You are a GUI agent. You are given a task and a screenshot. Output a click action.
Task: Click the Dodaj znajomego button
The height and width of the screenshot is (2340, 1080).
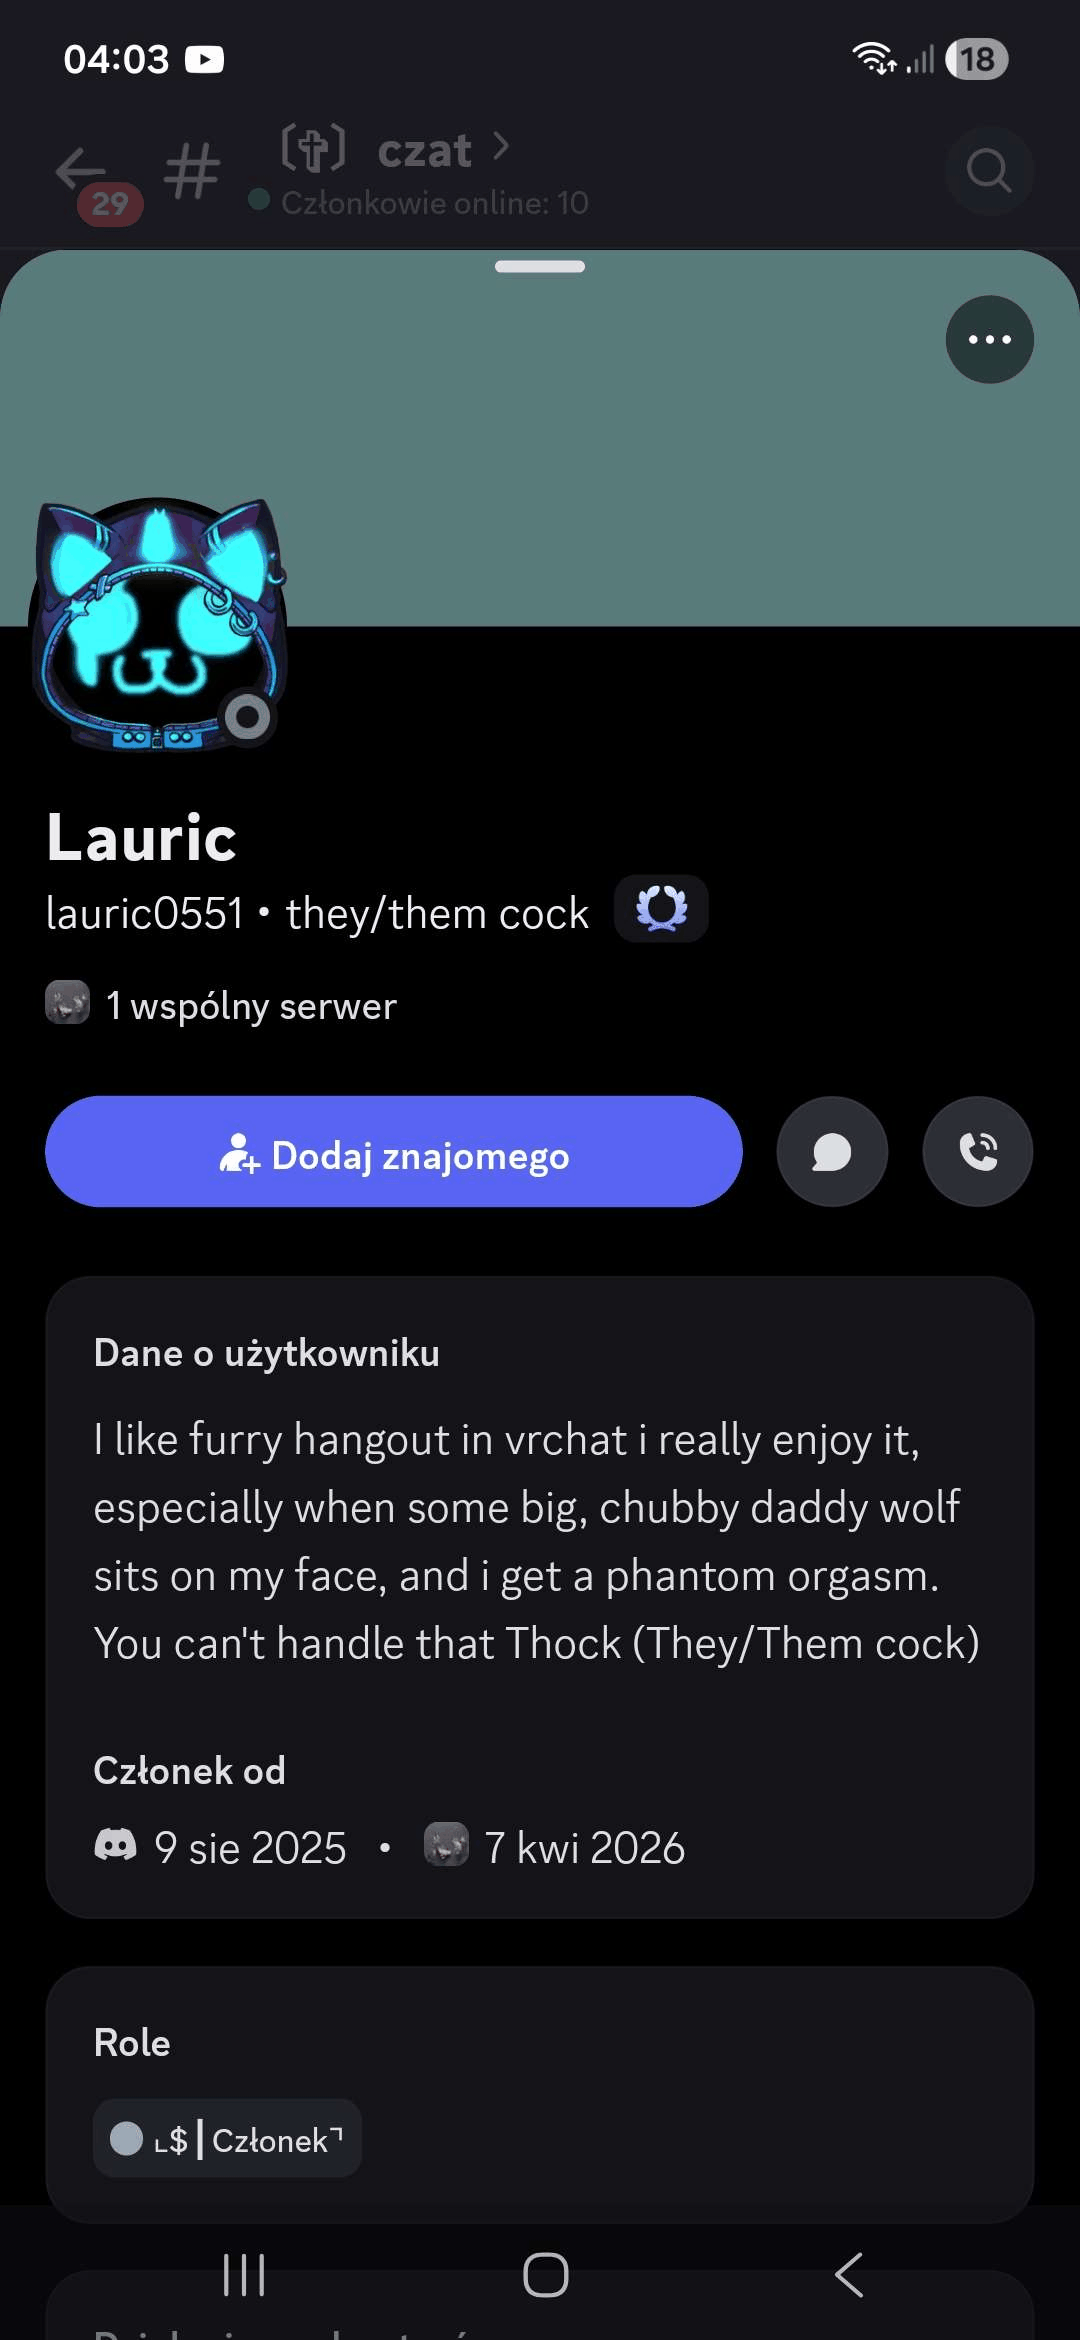click(x=394, y=1152)
